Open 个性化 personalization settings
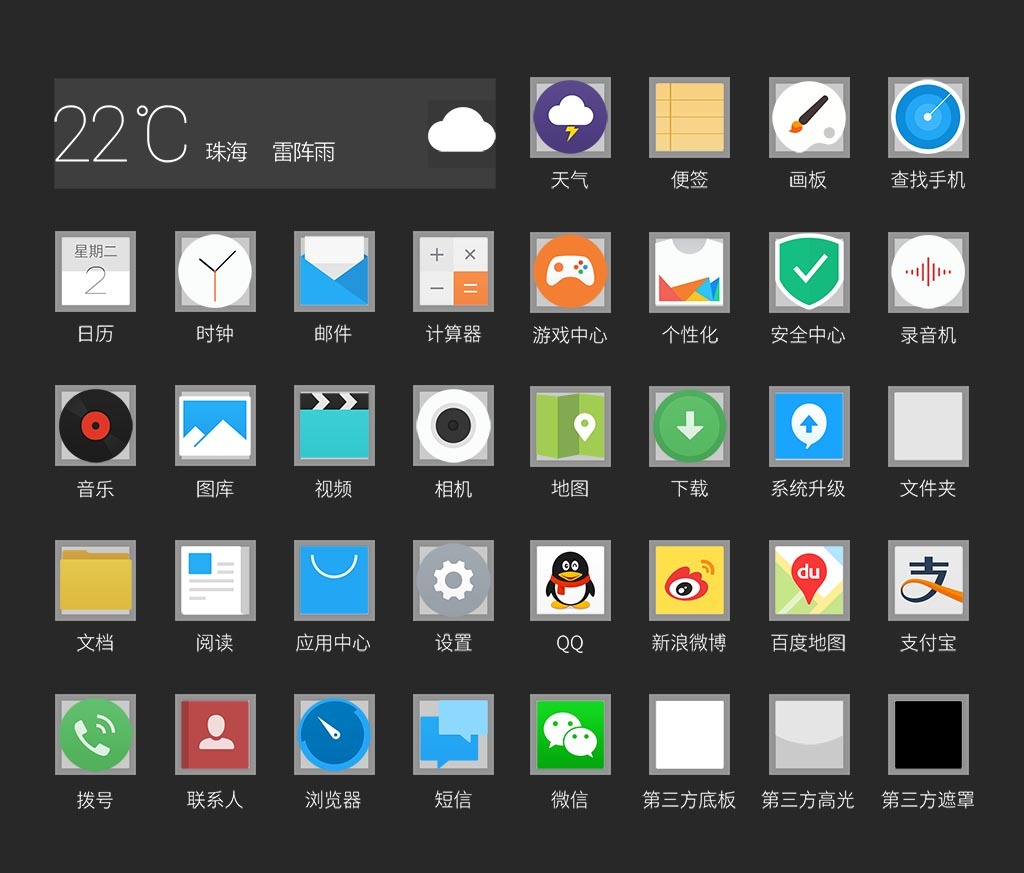1024x873 pixels. [688, 271]
